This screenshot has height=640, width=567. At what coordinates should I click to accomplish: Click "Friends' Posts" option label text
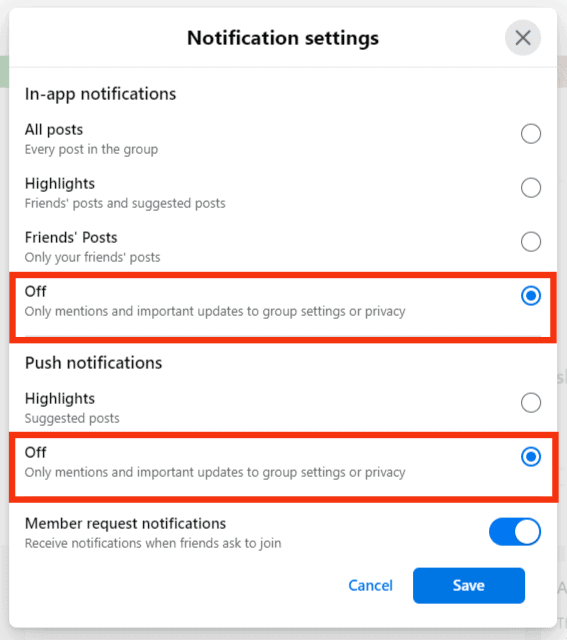(71, 238)
